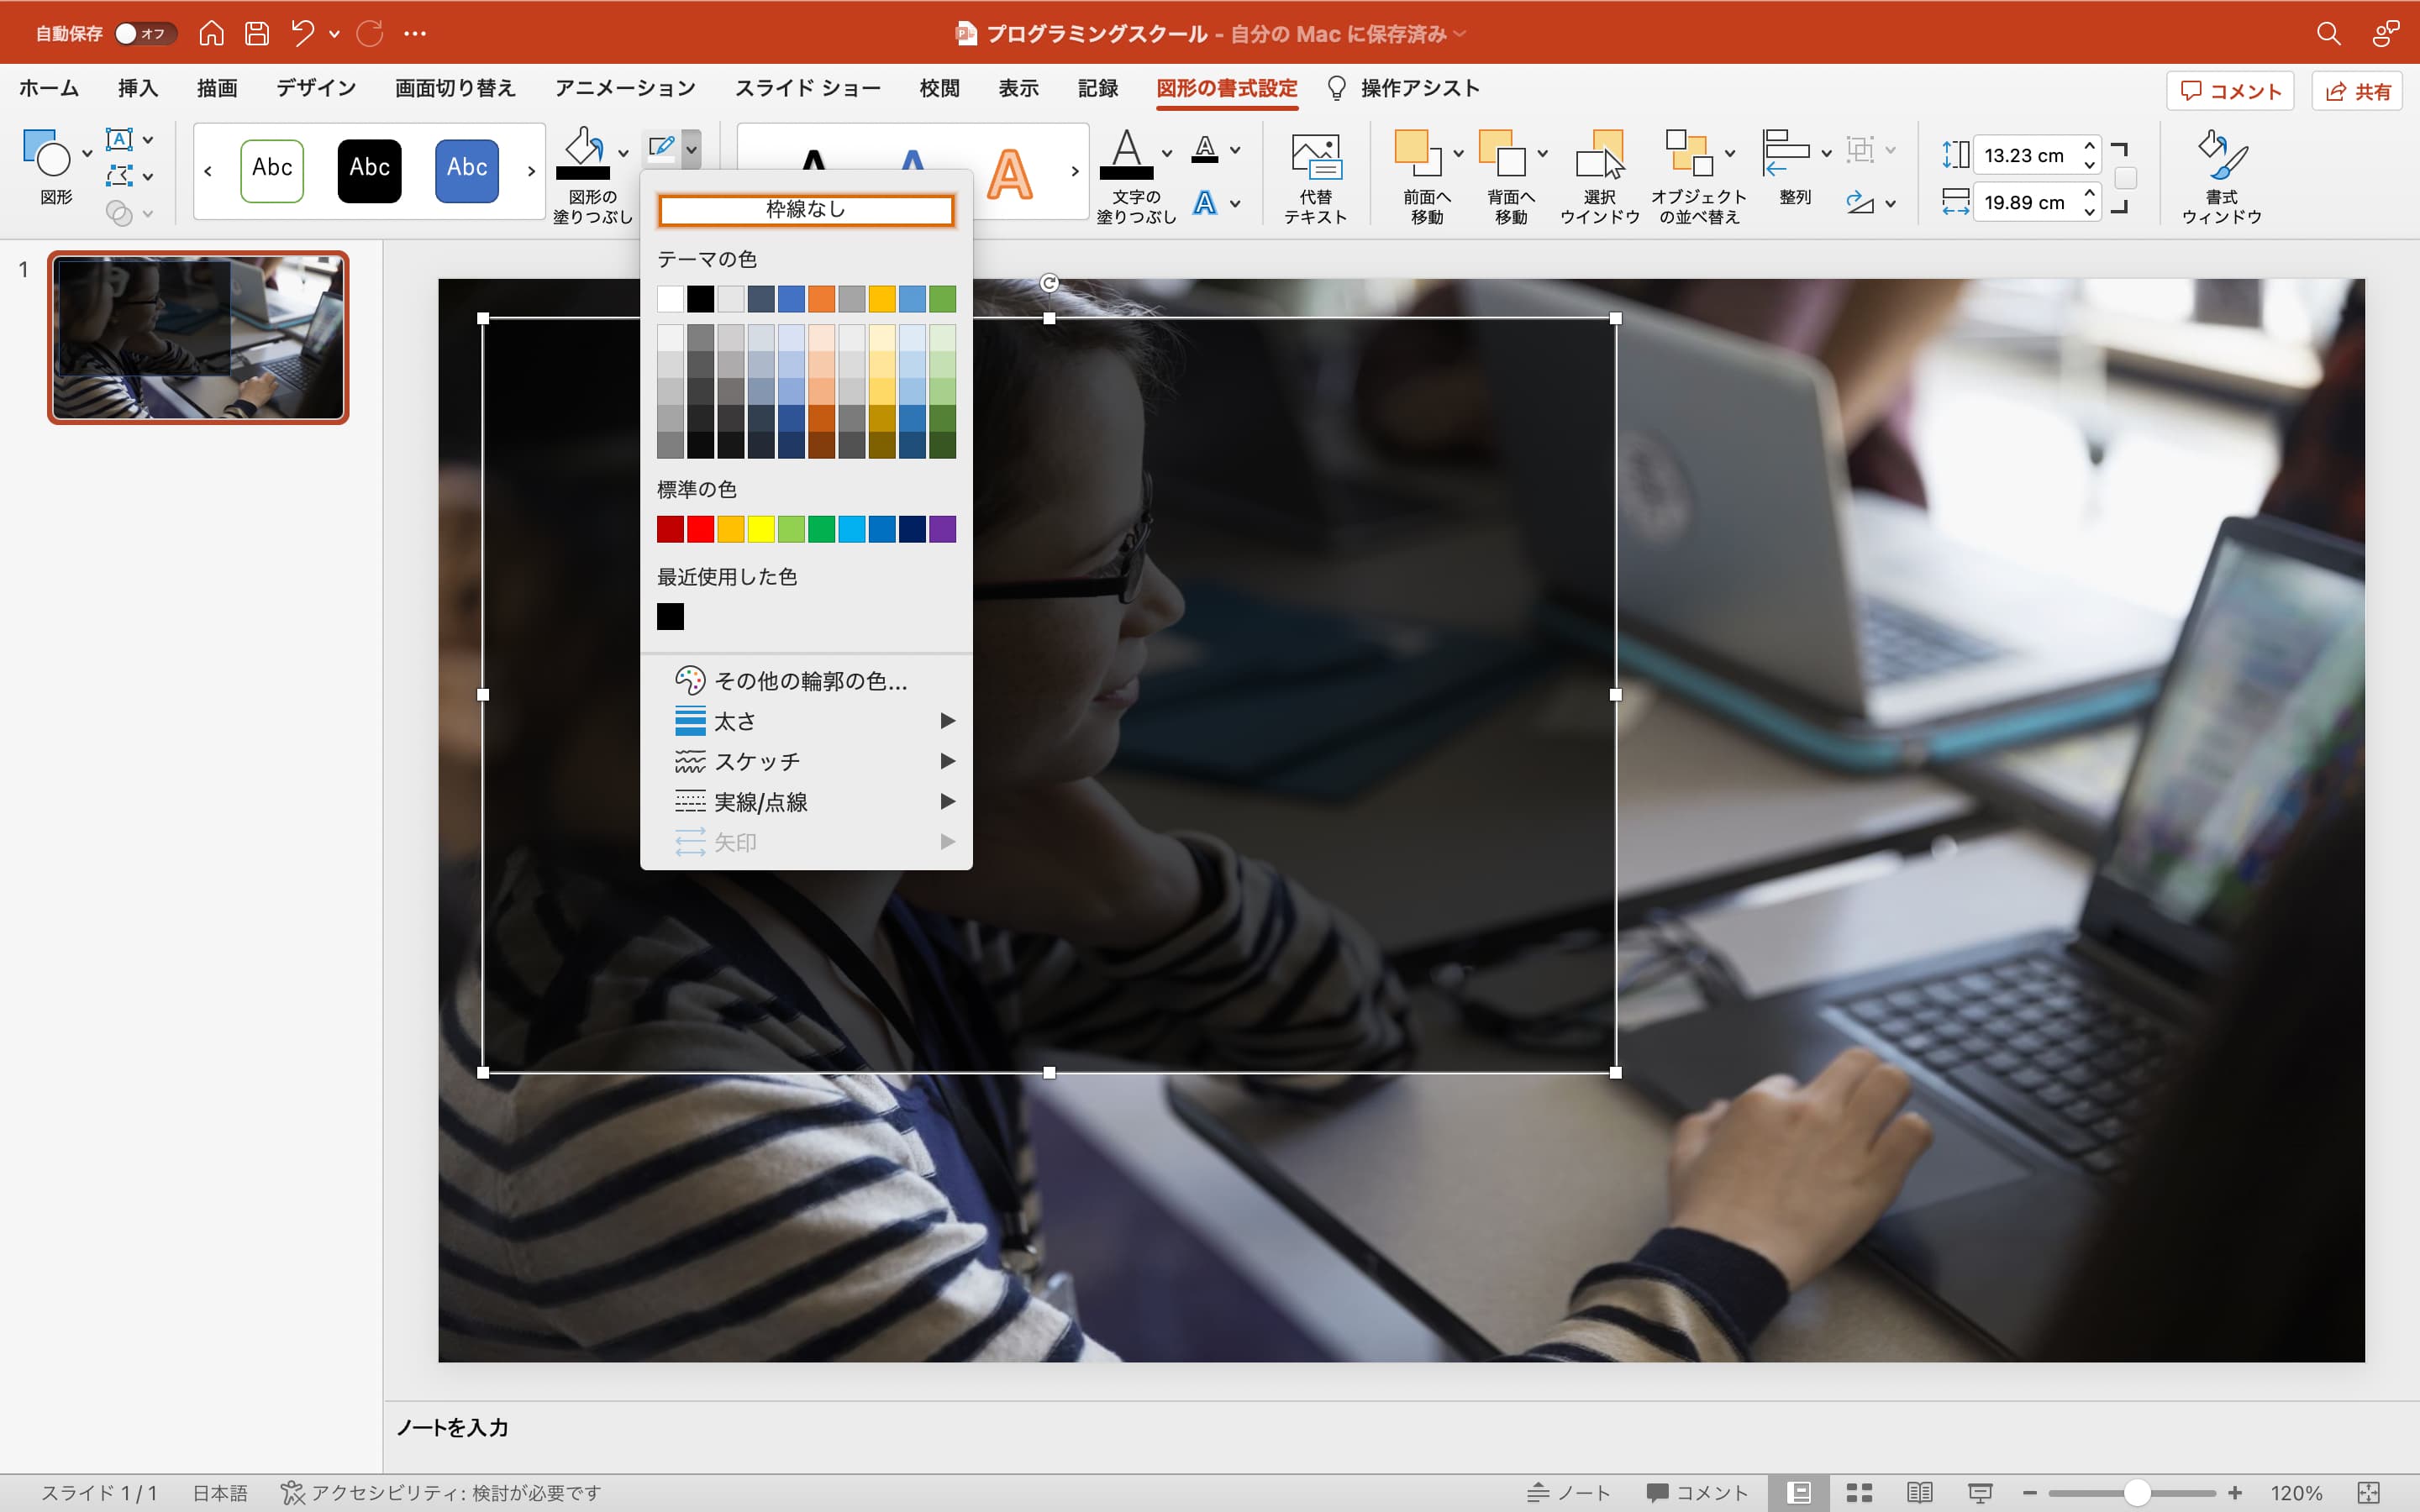Image resolution: width=2420 pixels, height=1512 pixels.
Task: Click the shape fill paint bucket
Action: point(584,152)
